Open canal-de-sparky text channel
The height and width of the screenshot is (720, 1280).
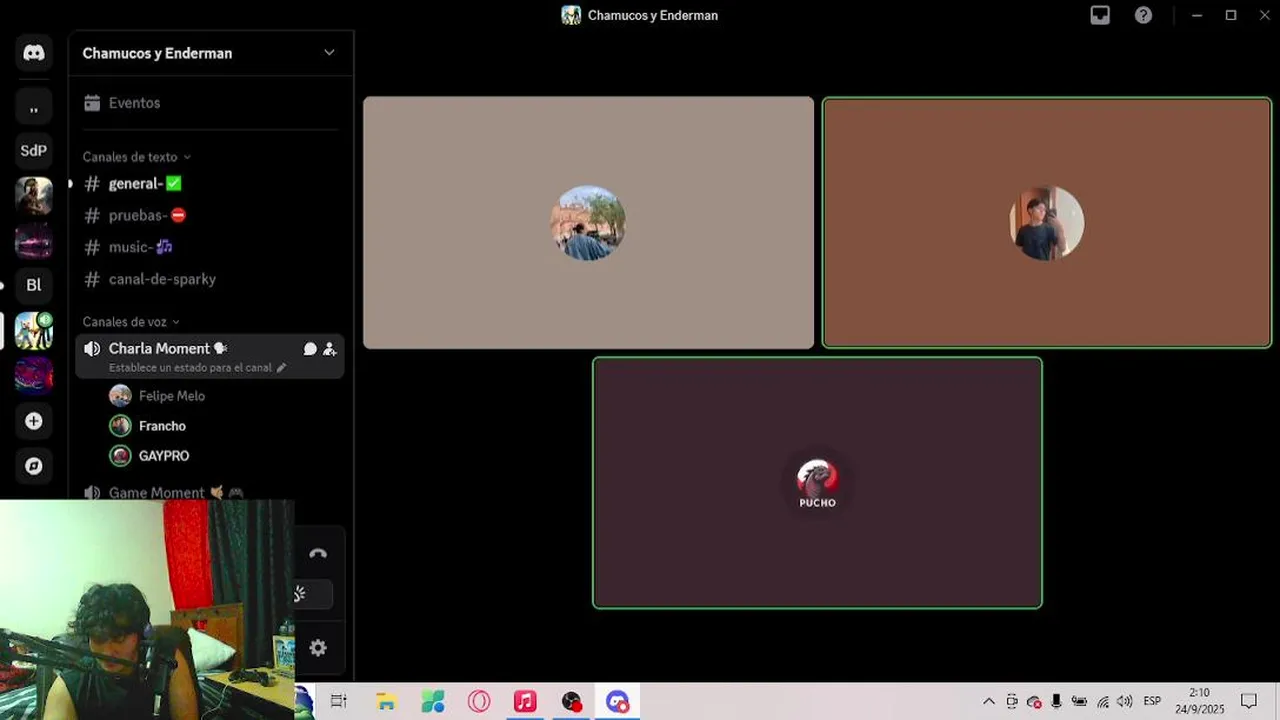(x=210, y=279)
